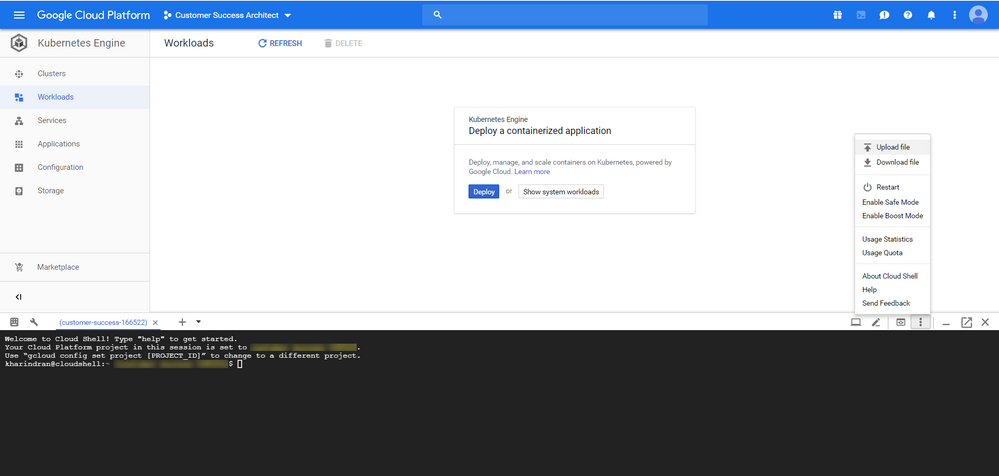The height and width of the screenshot is (476, 999).
Task: Open the notifications bell
Action: point(931,15)
